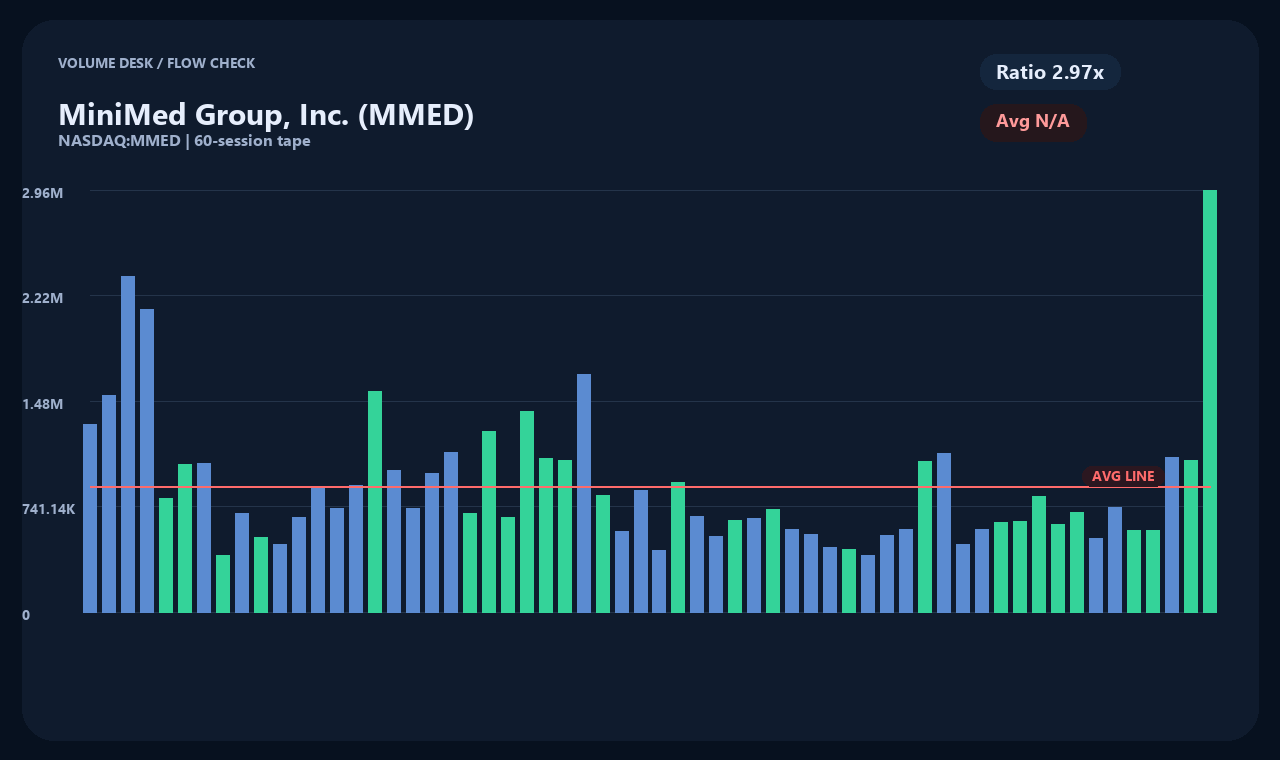Click the 2.96M axis label
The image size is (1280, 760).
[43, 192]
